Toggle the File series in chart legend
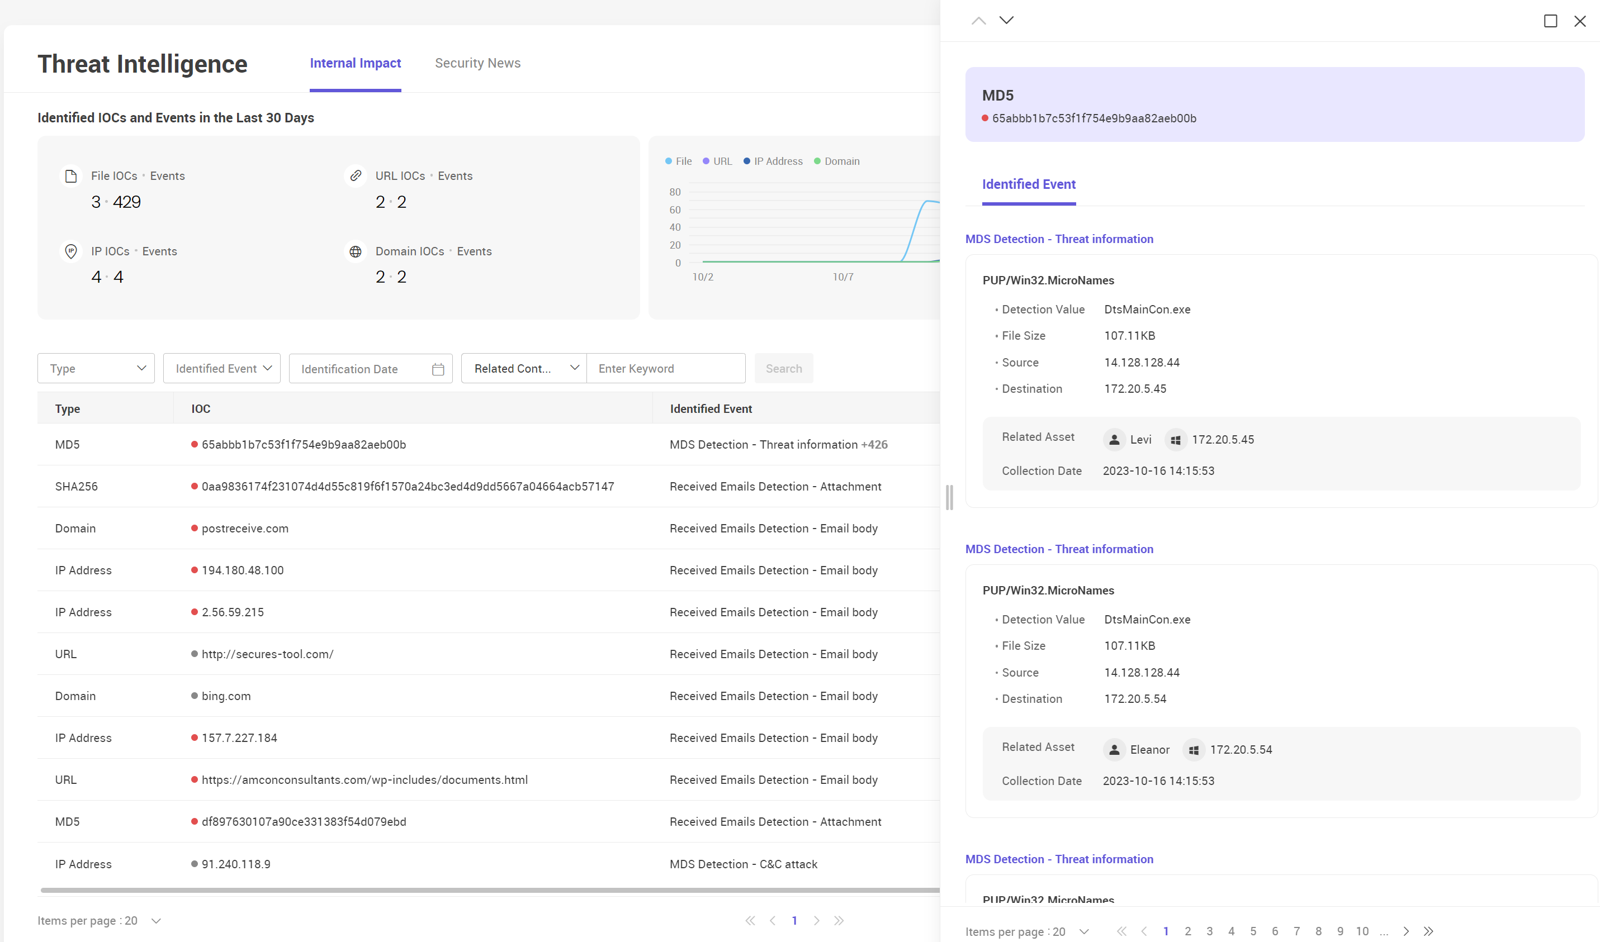The width and height of the screenshot is (1600, 942). (x=679, y=161)
